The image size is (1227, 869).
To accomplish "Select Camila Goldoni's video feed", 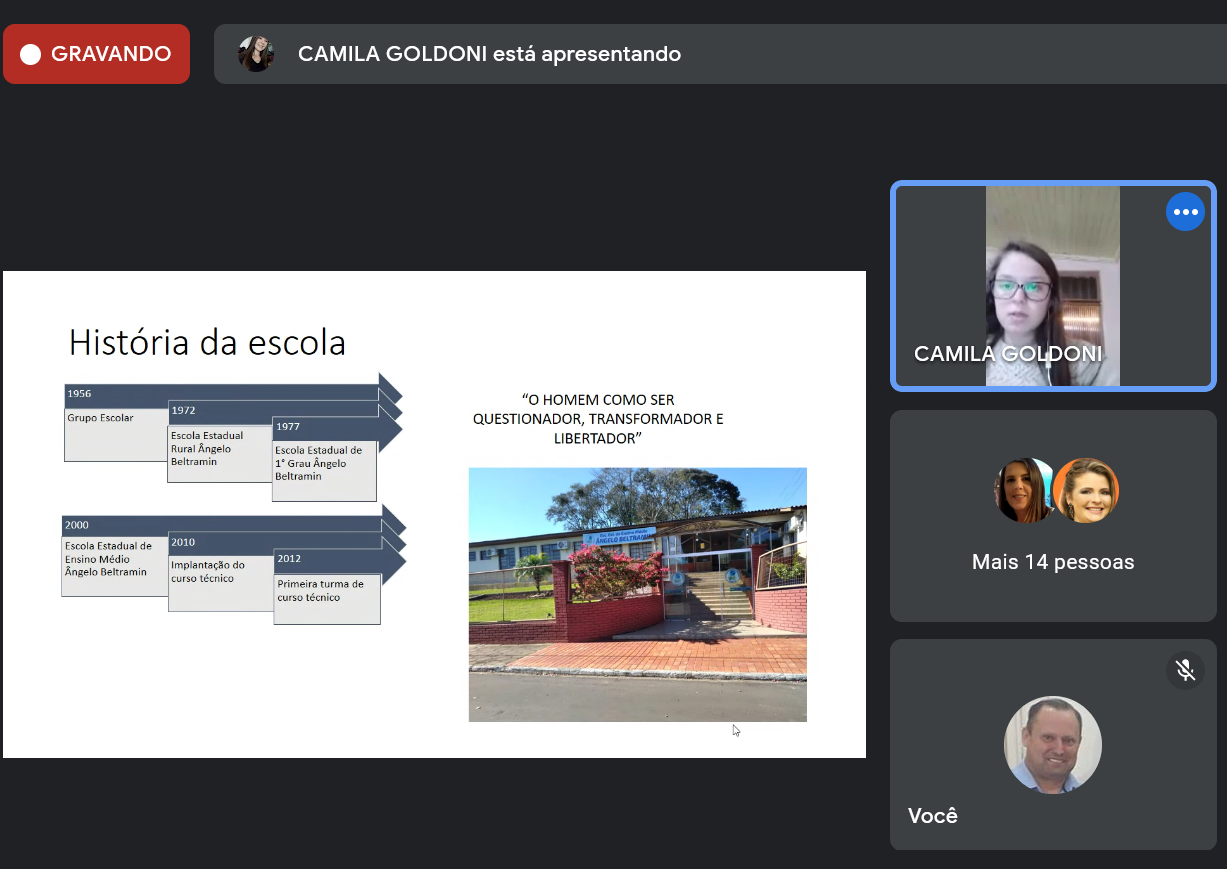I will pos(1052,286).
